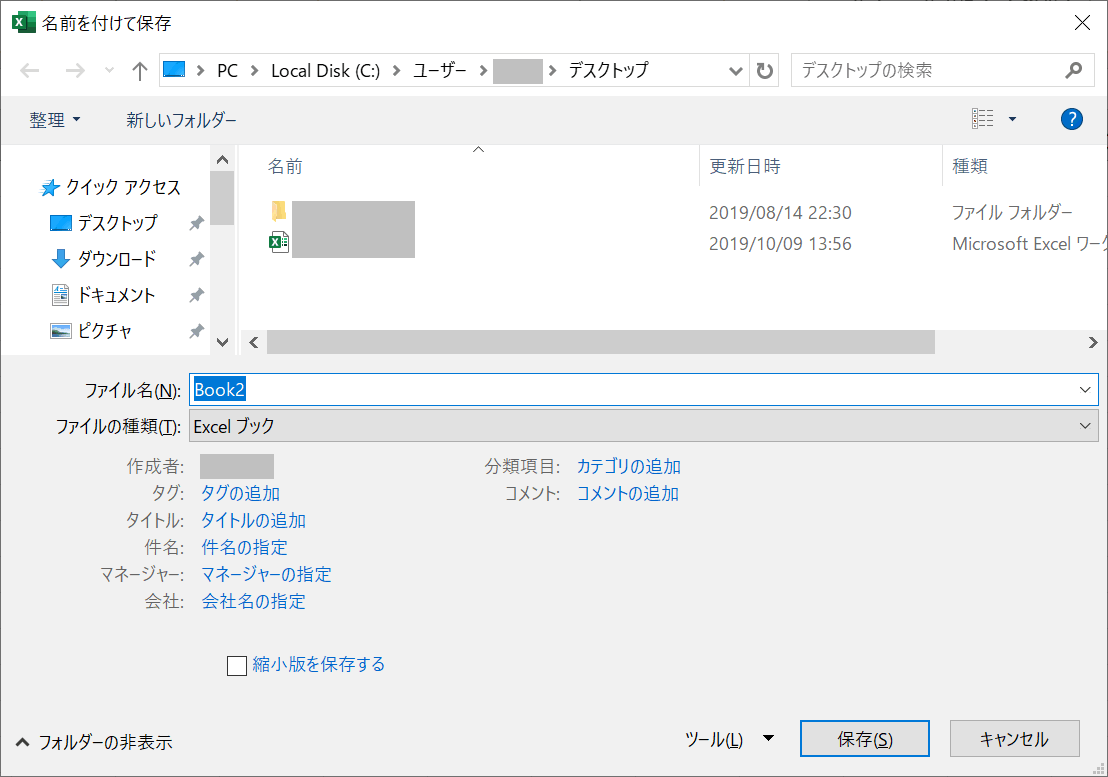Viewport: 1108px width, 777px height.
Task: Select the Excel workbook icon in the file list
Action: [x=279, y=243]
